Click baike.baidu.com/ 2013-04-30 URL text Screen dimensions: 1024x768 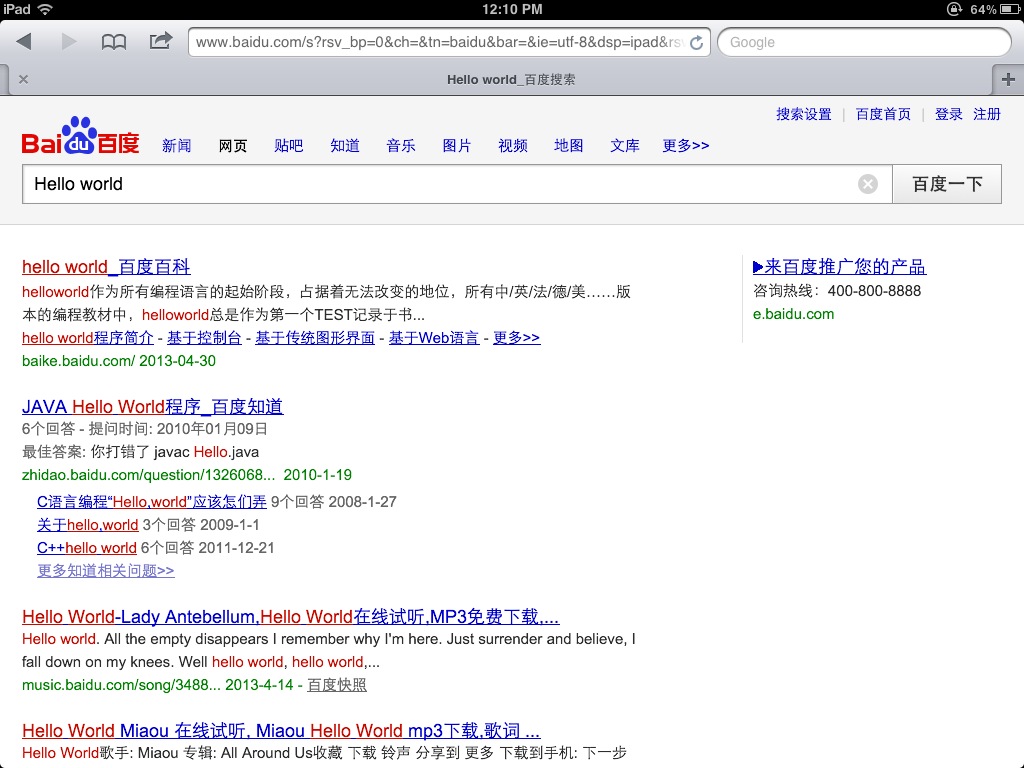coord(119,360)
